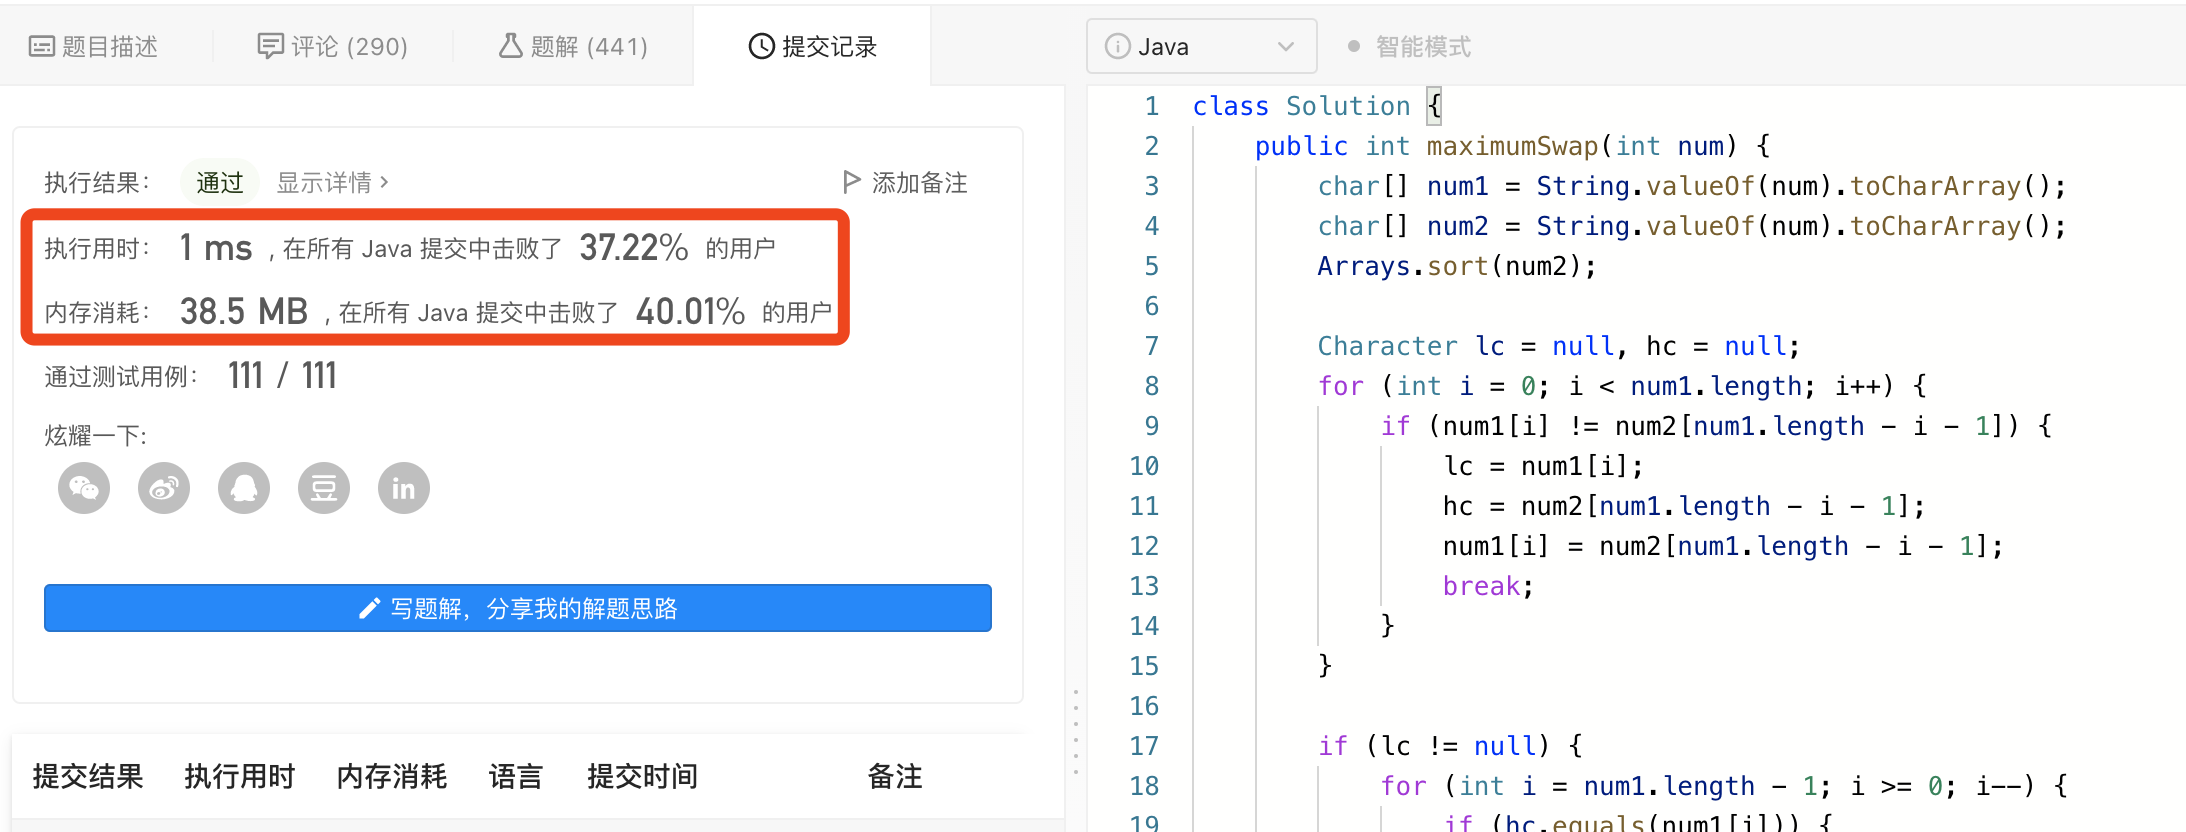Share result via Weibo icon
Image resolution: width=2186 pixels, height=832 pixels.
[x=164, y=488]
